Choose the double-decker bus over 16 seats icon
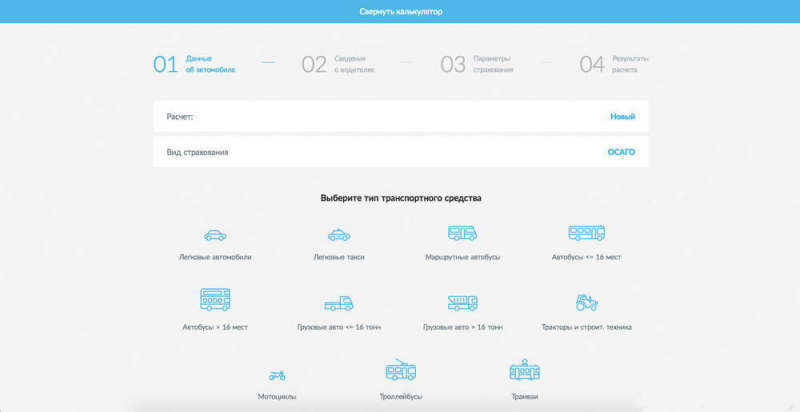 [x=215, y=299]
